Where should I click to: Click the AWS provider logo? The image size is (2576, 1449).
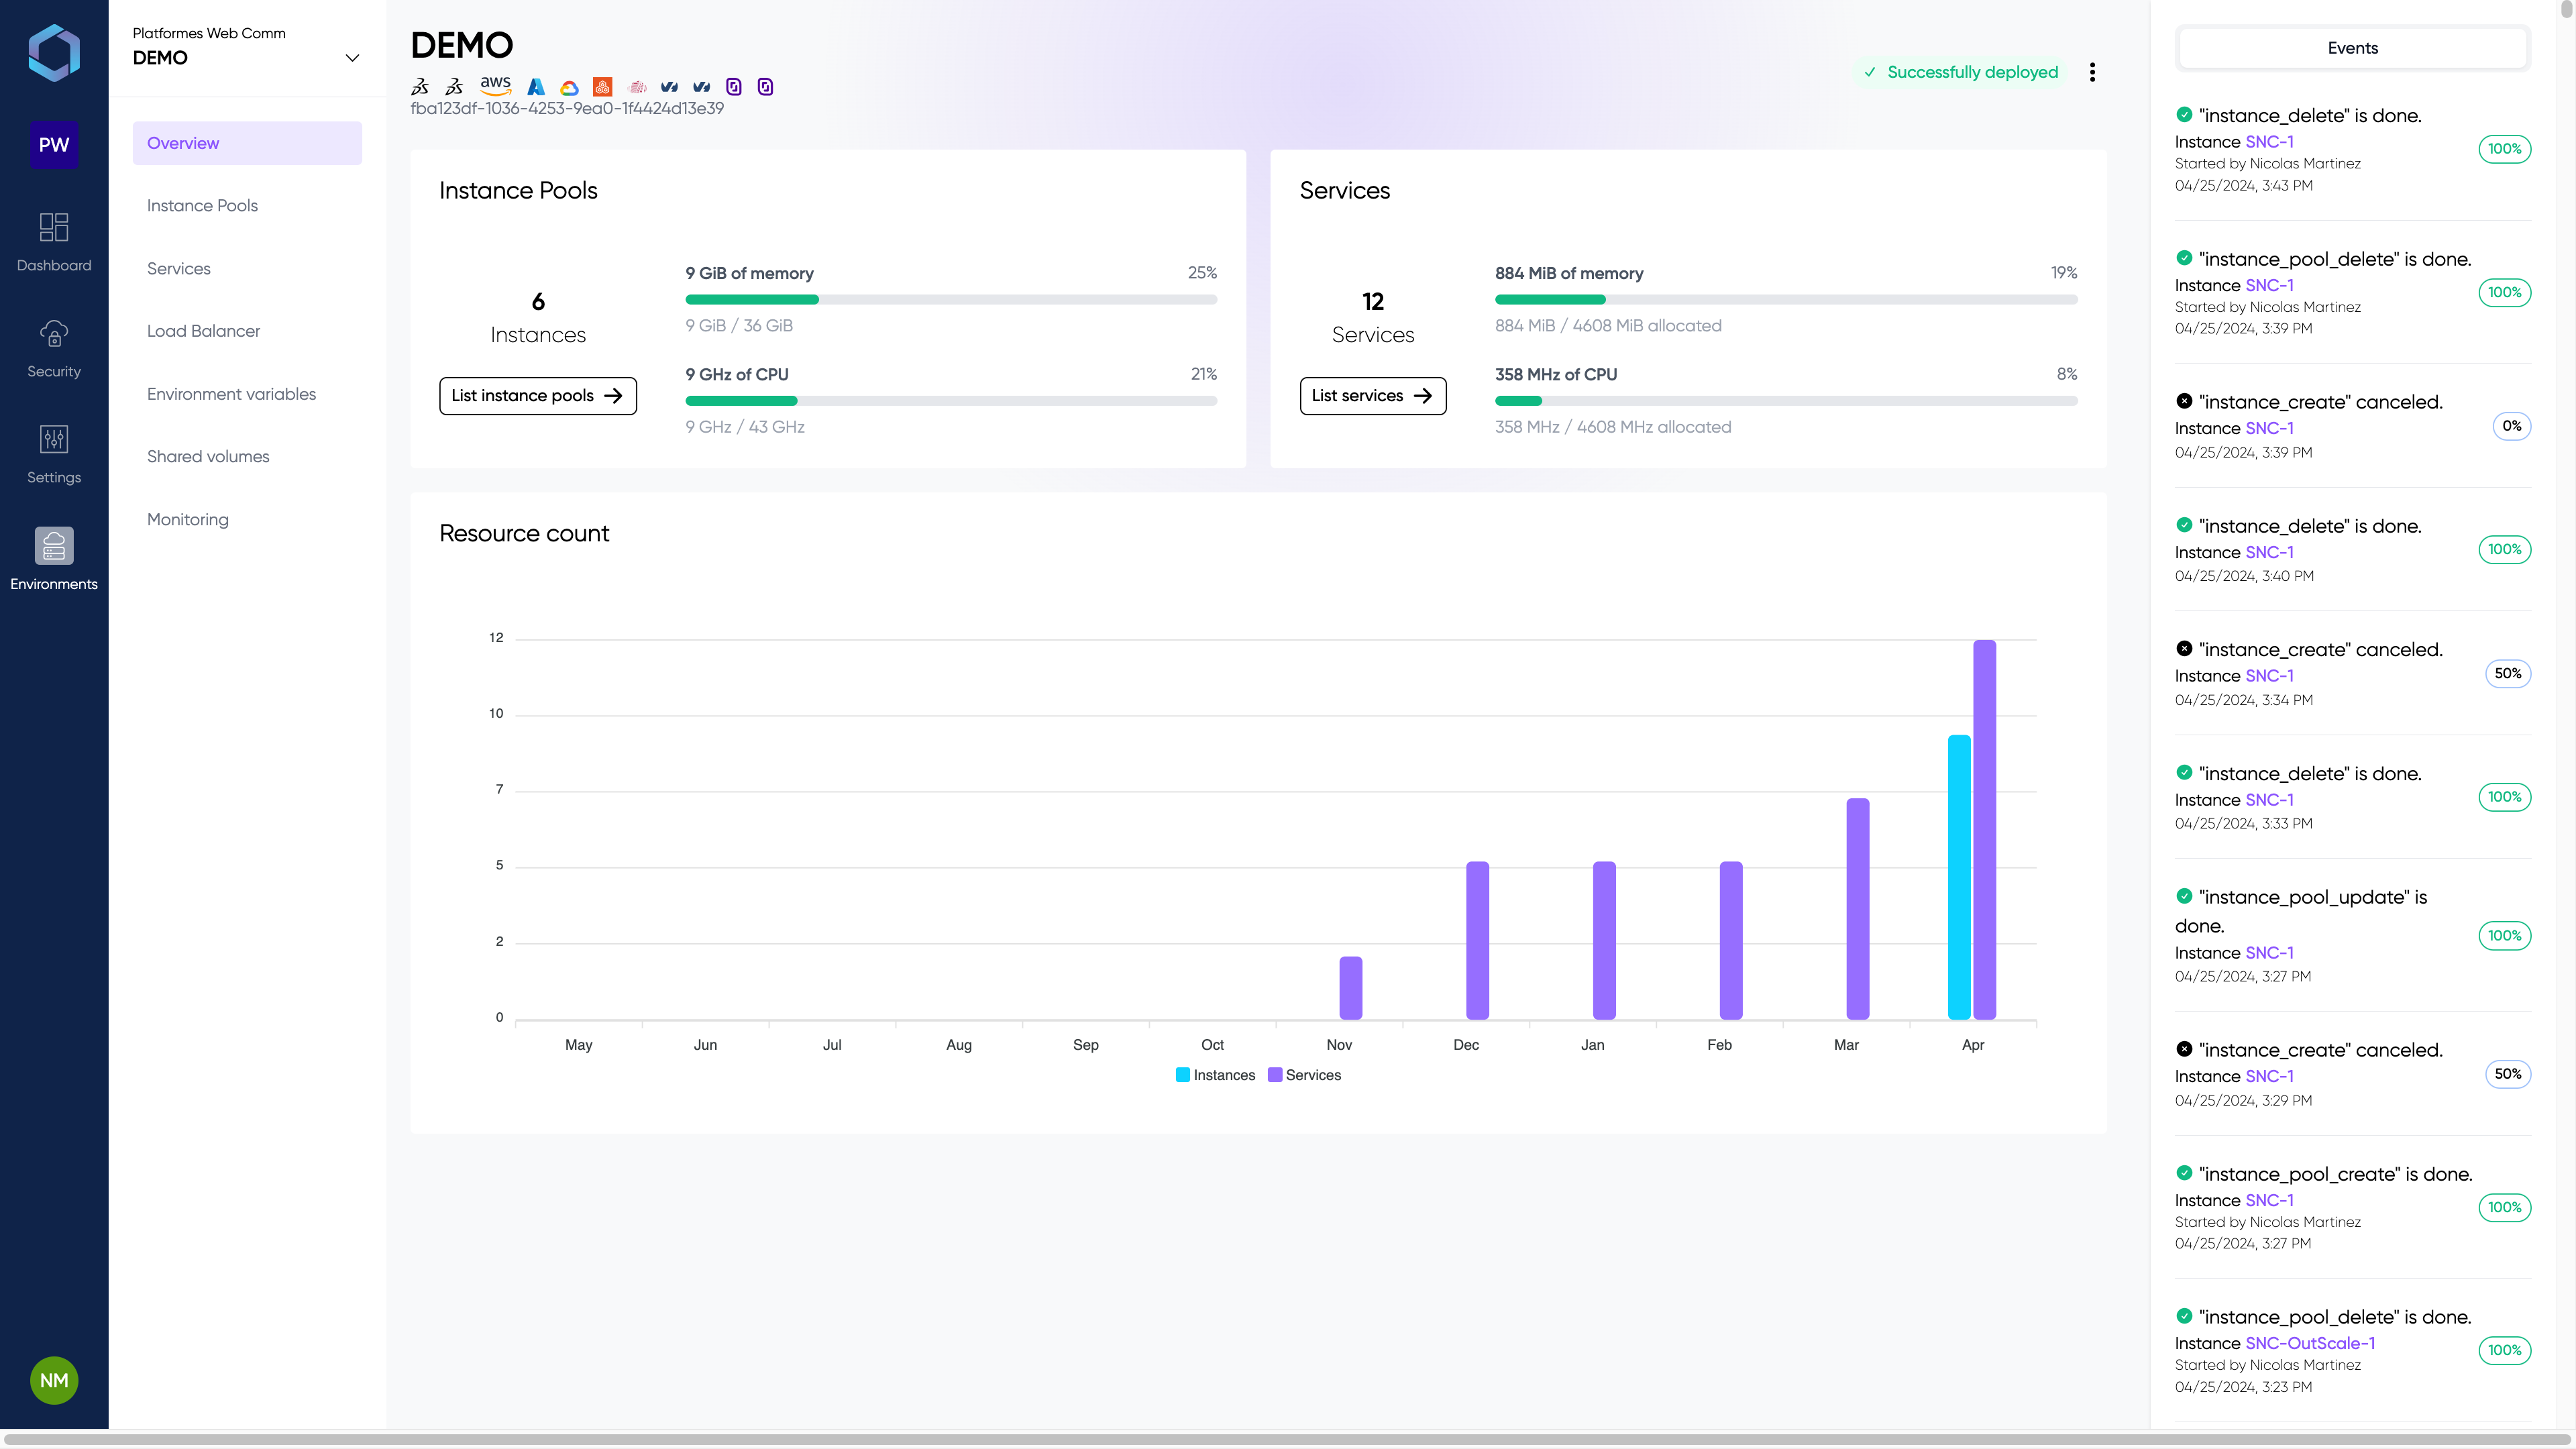tap(495, 86)
